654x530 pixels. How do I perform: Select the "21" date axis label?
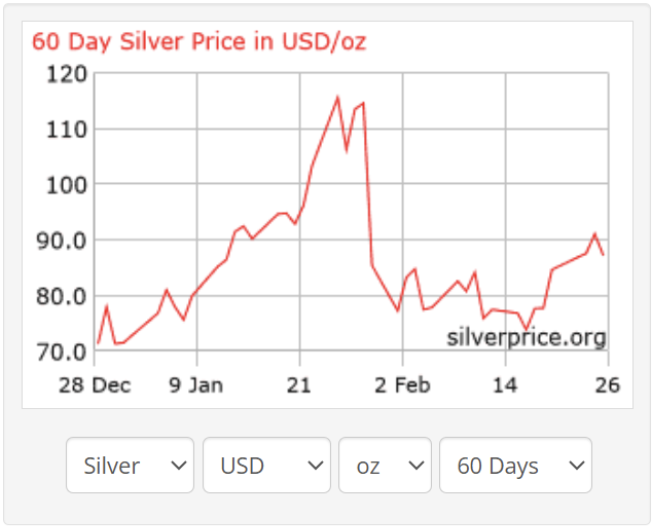[300, 385]
